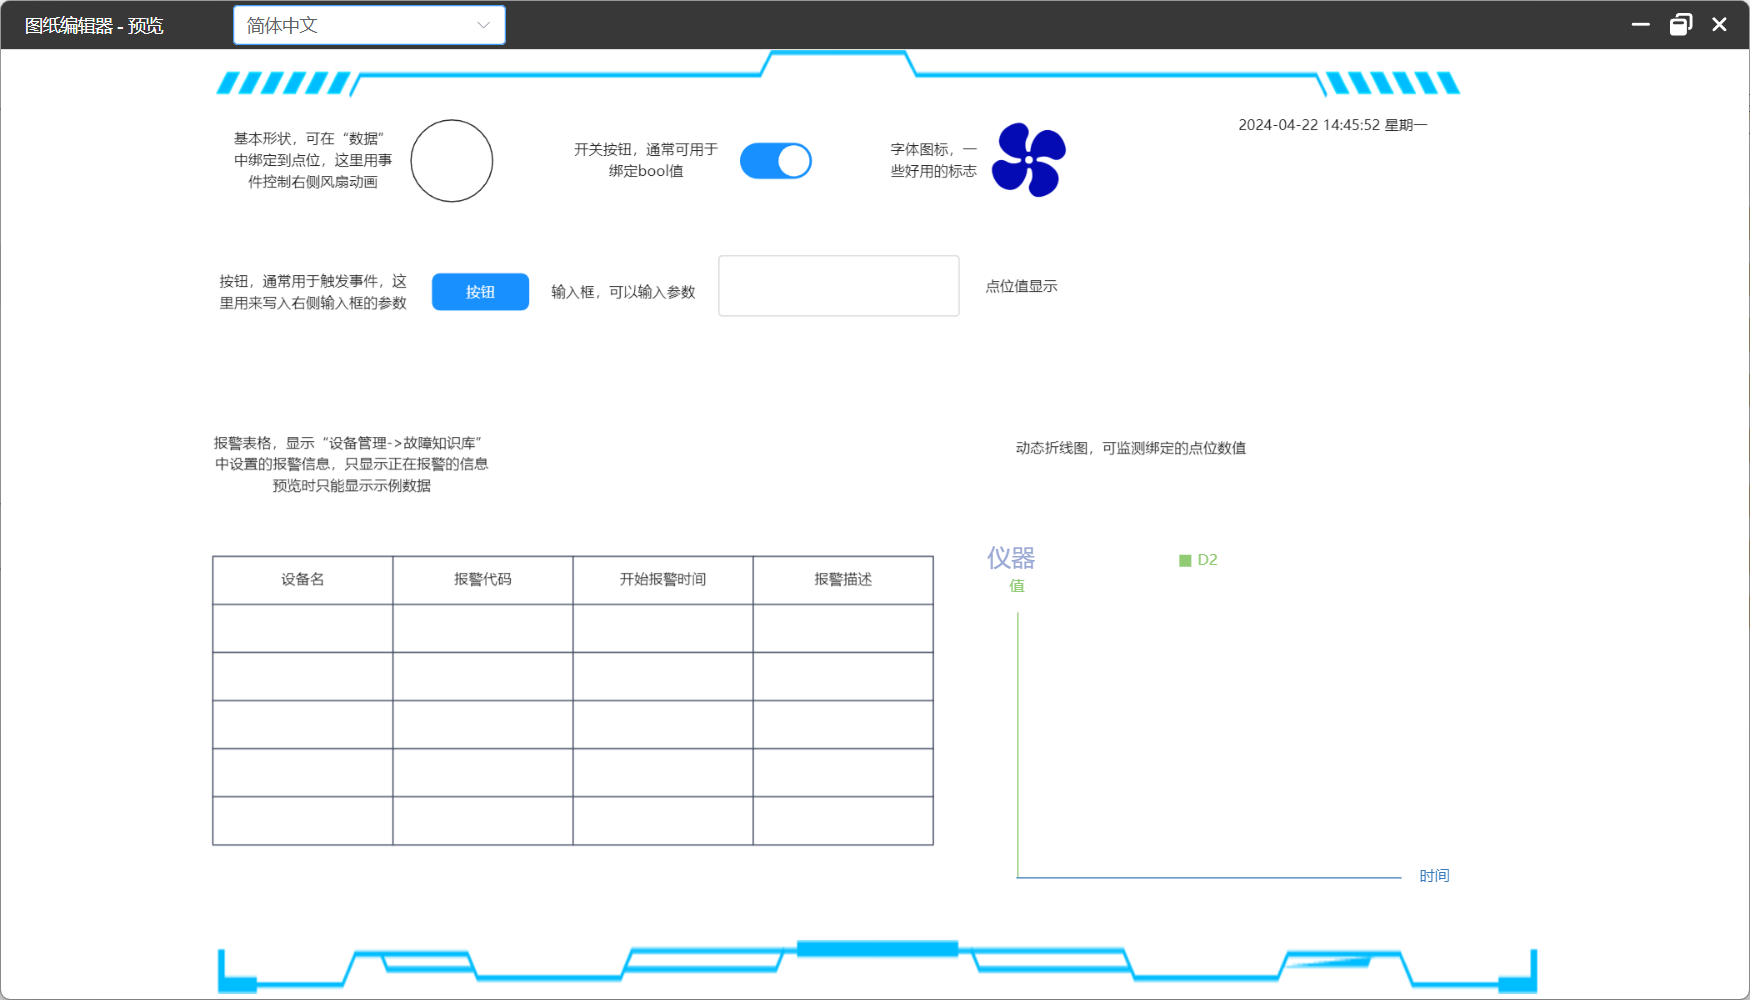The image size is (1750, 1000).
Task: Close the 图纸编辑器 preview window
Action: [x=1719, y=24]
